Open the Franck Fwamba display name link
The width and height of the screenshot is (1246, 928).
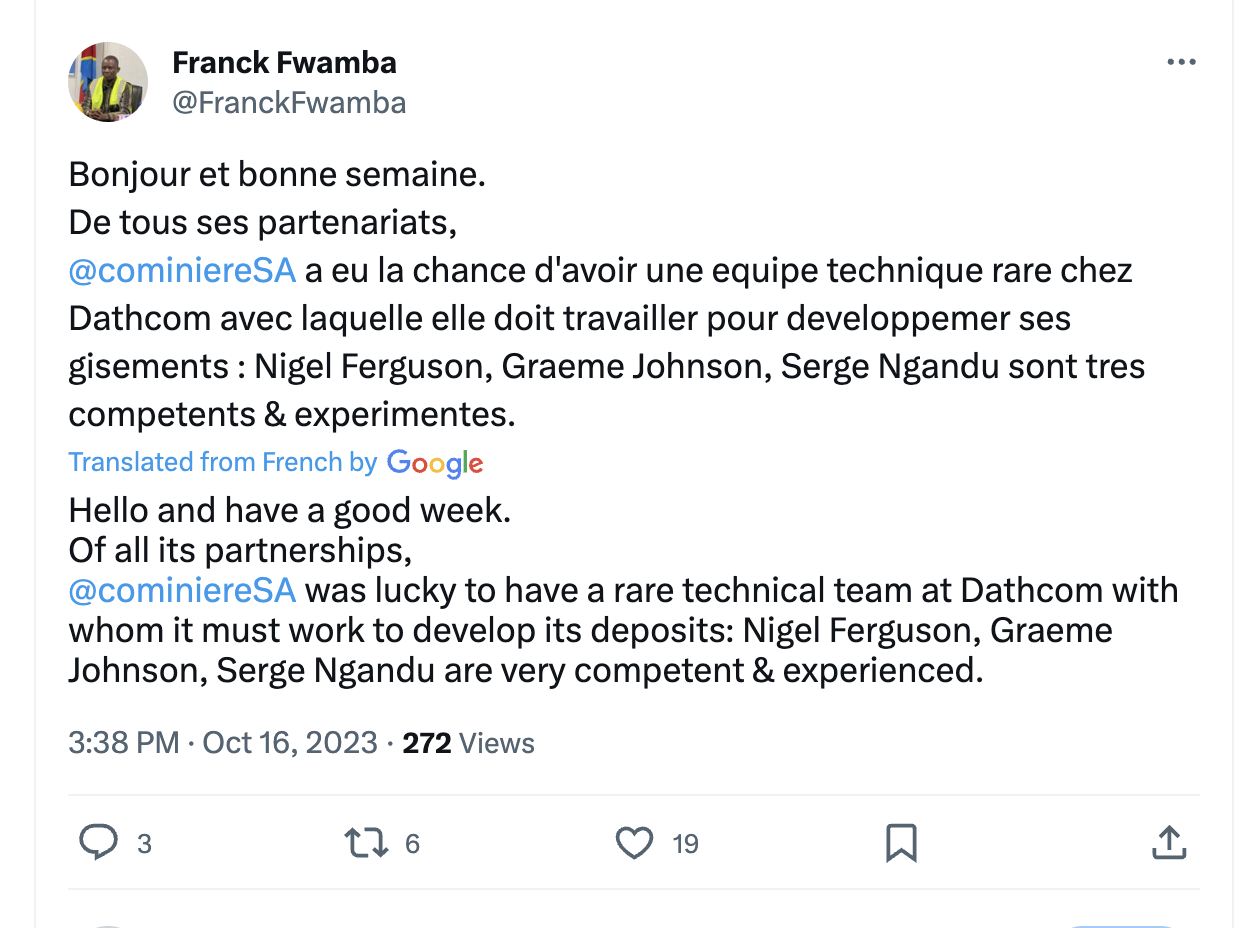(284, 63)
